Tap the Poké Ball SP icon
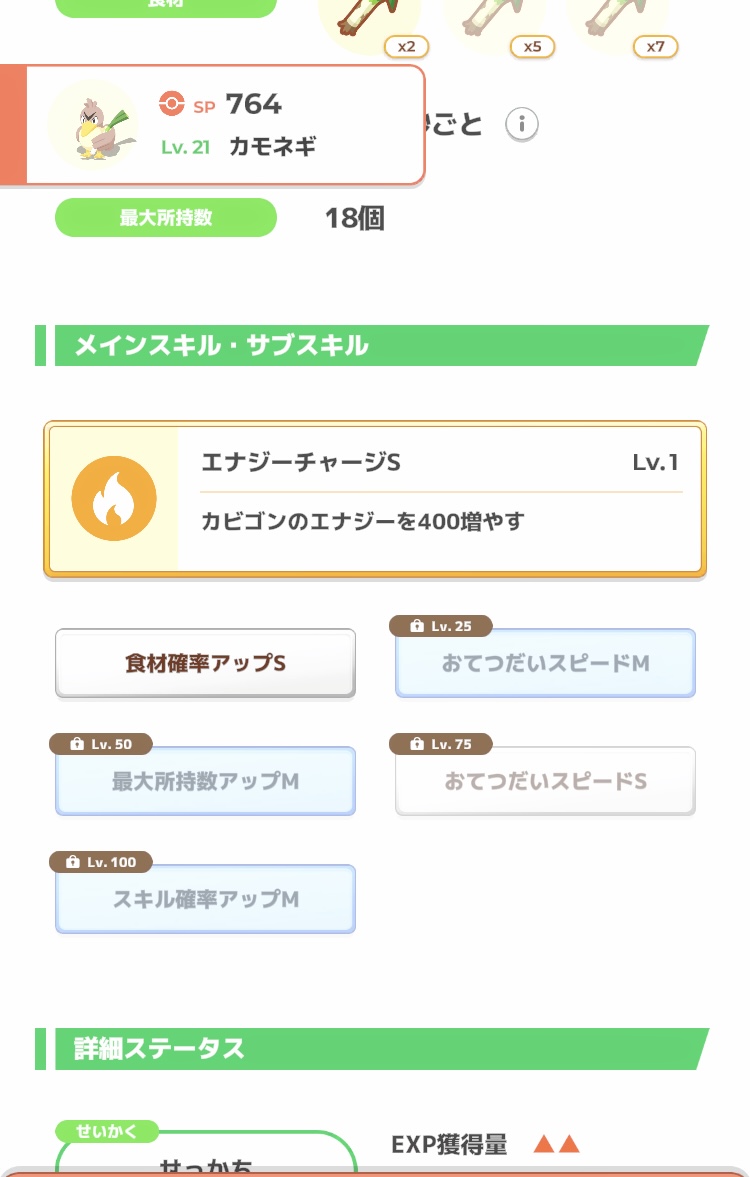 click(172, 103)
